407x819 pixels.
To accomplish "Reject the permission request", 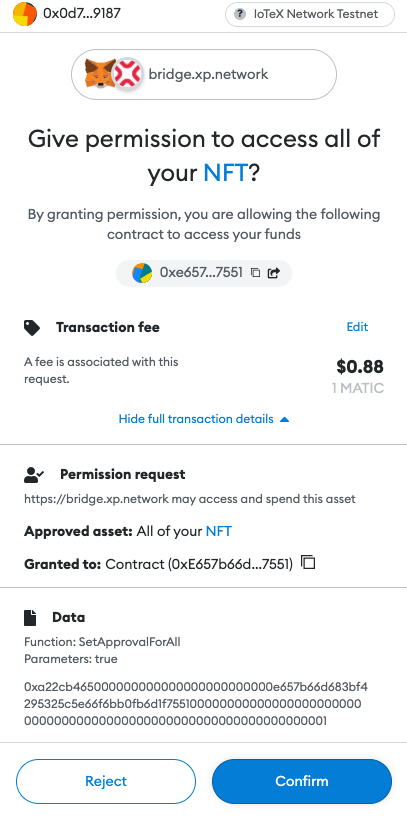I will (106, 781).
